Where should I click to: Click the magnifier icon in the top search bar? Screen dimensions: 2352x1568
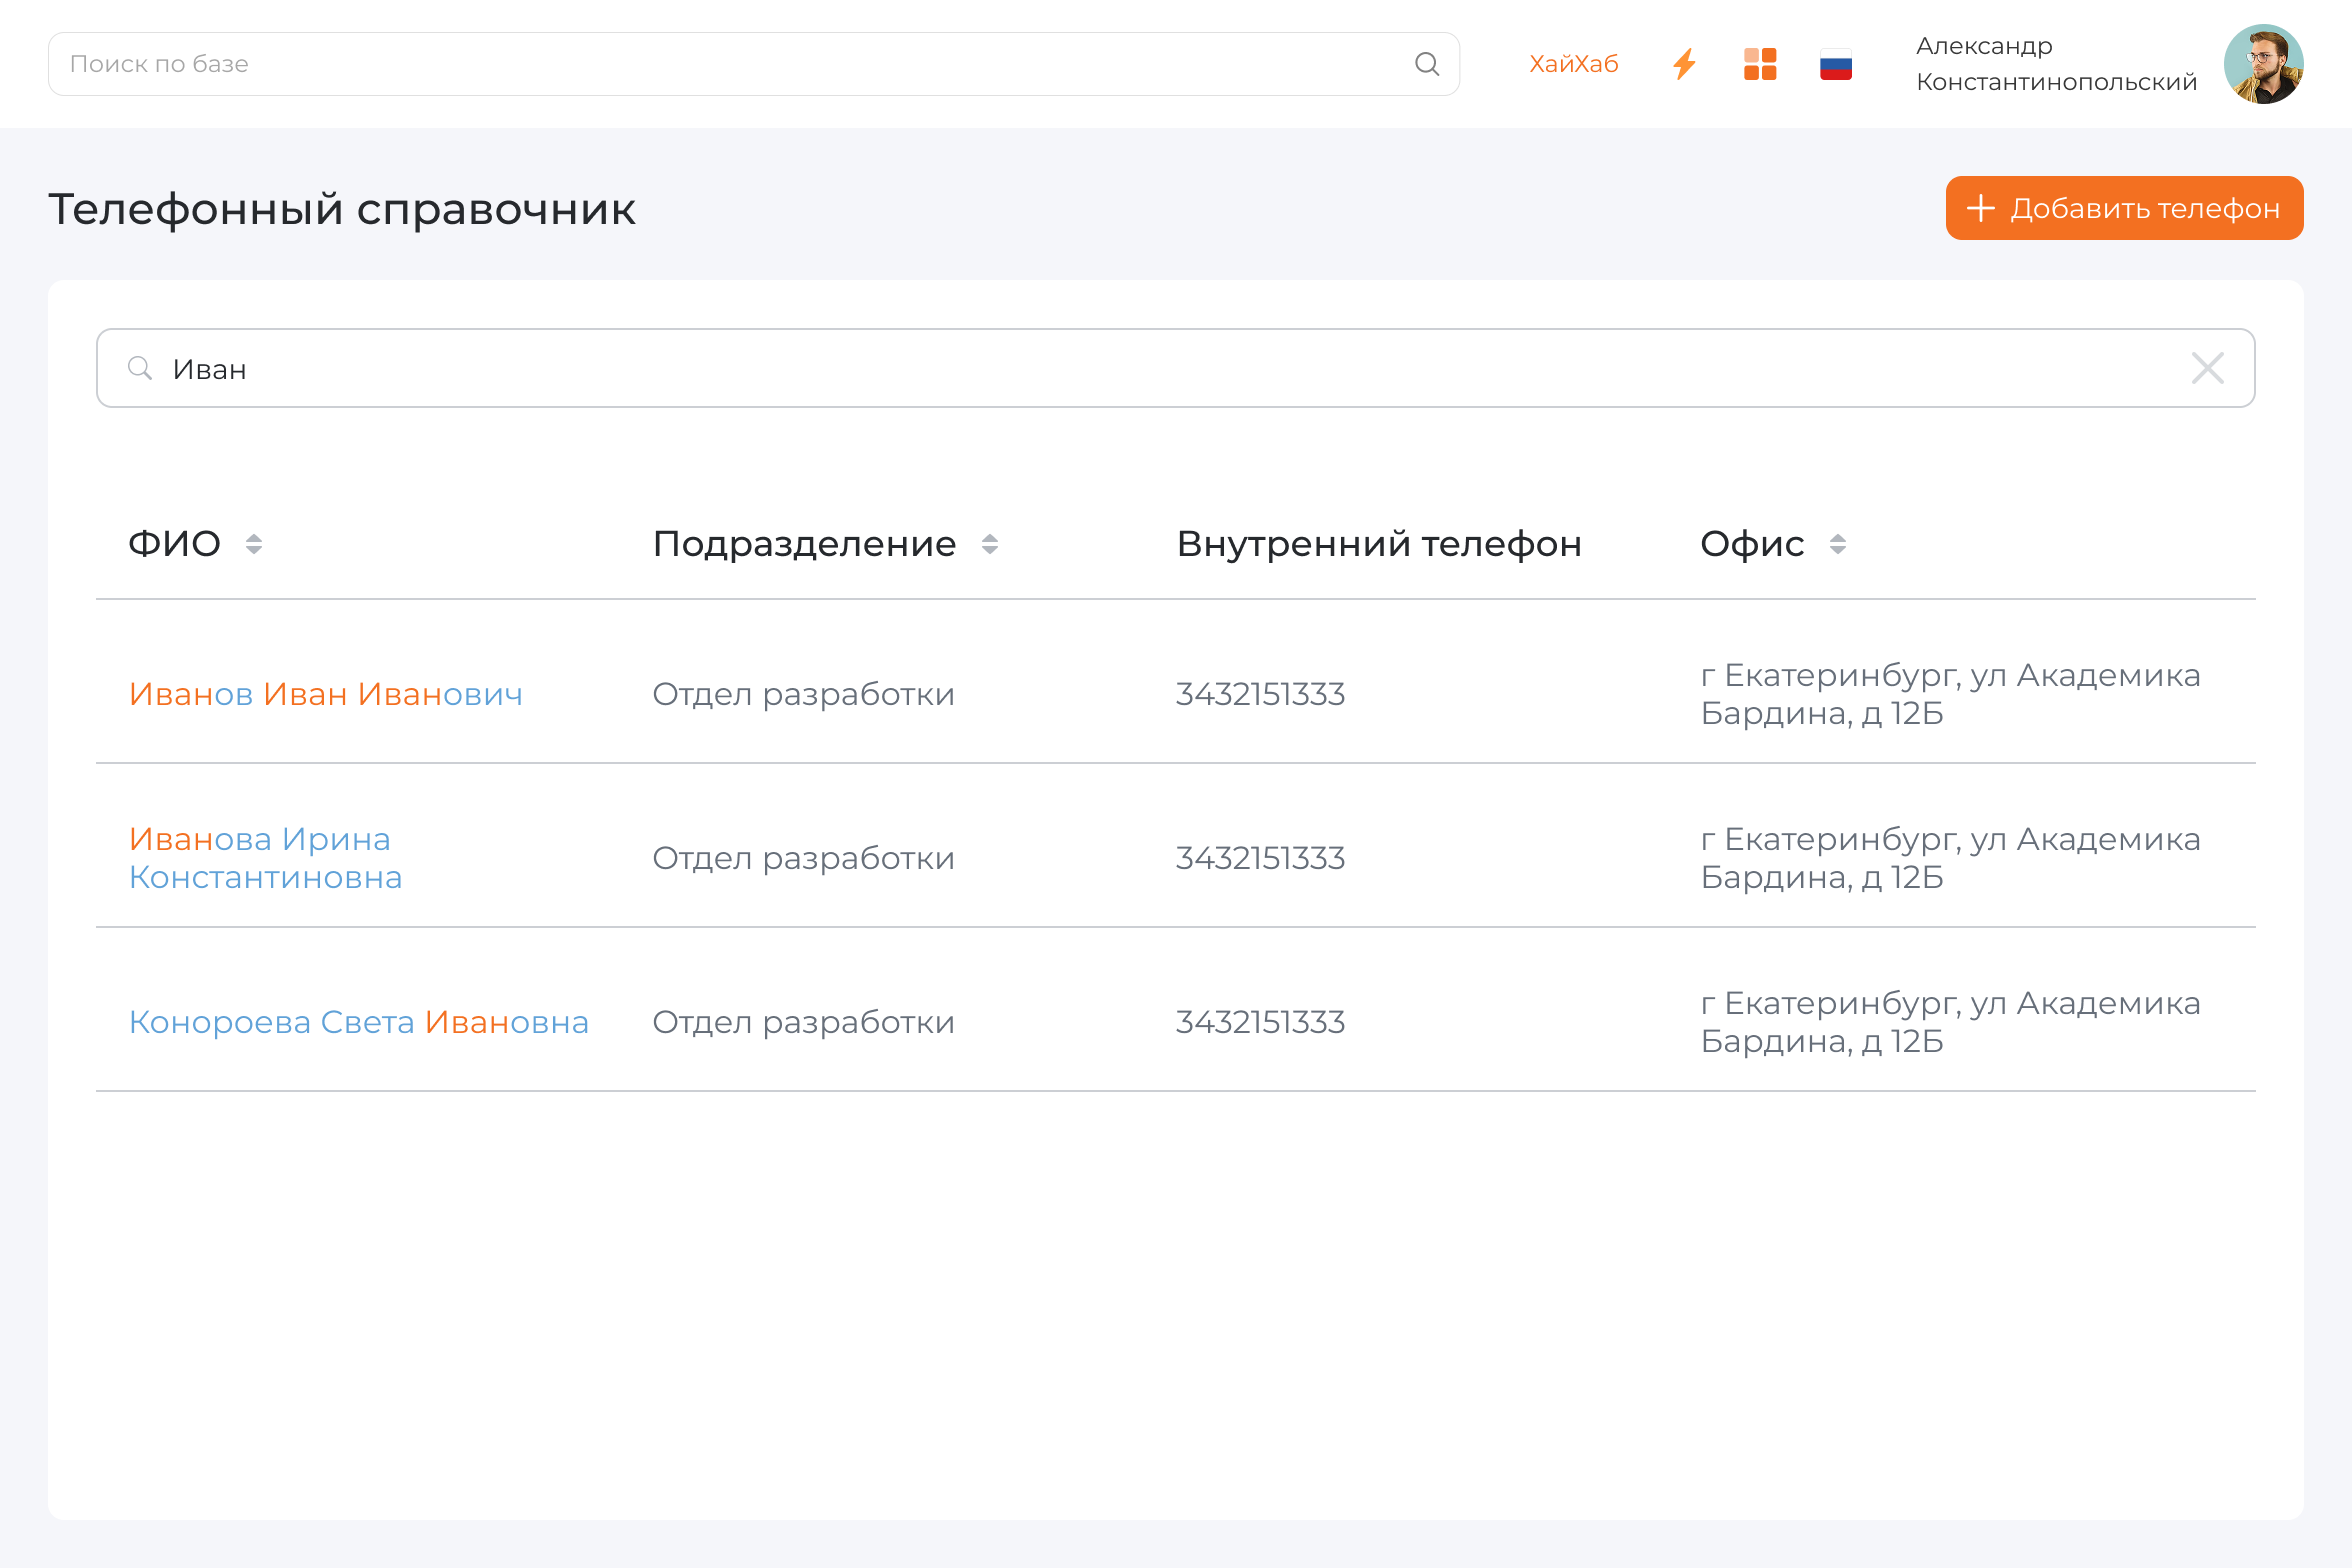1427,63
